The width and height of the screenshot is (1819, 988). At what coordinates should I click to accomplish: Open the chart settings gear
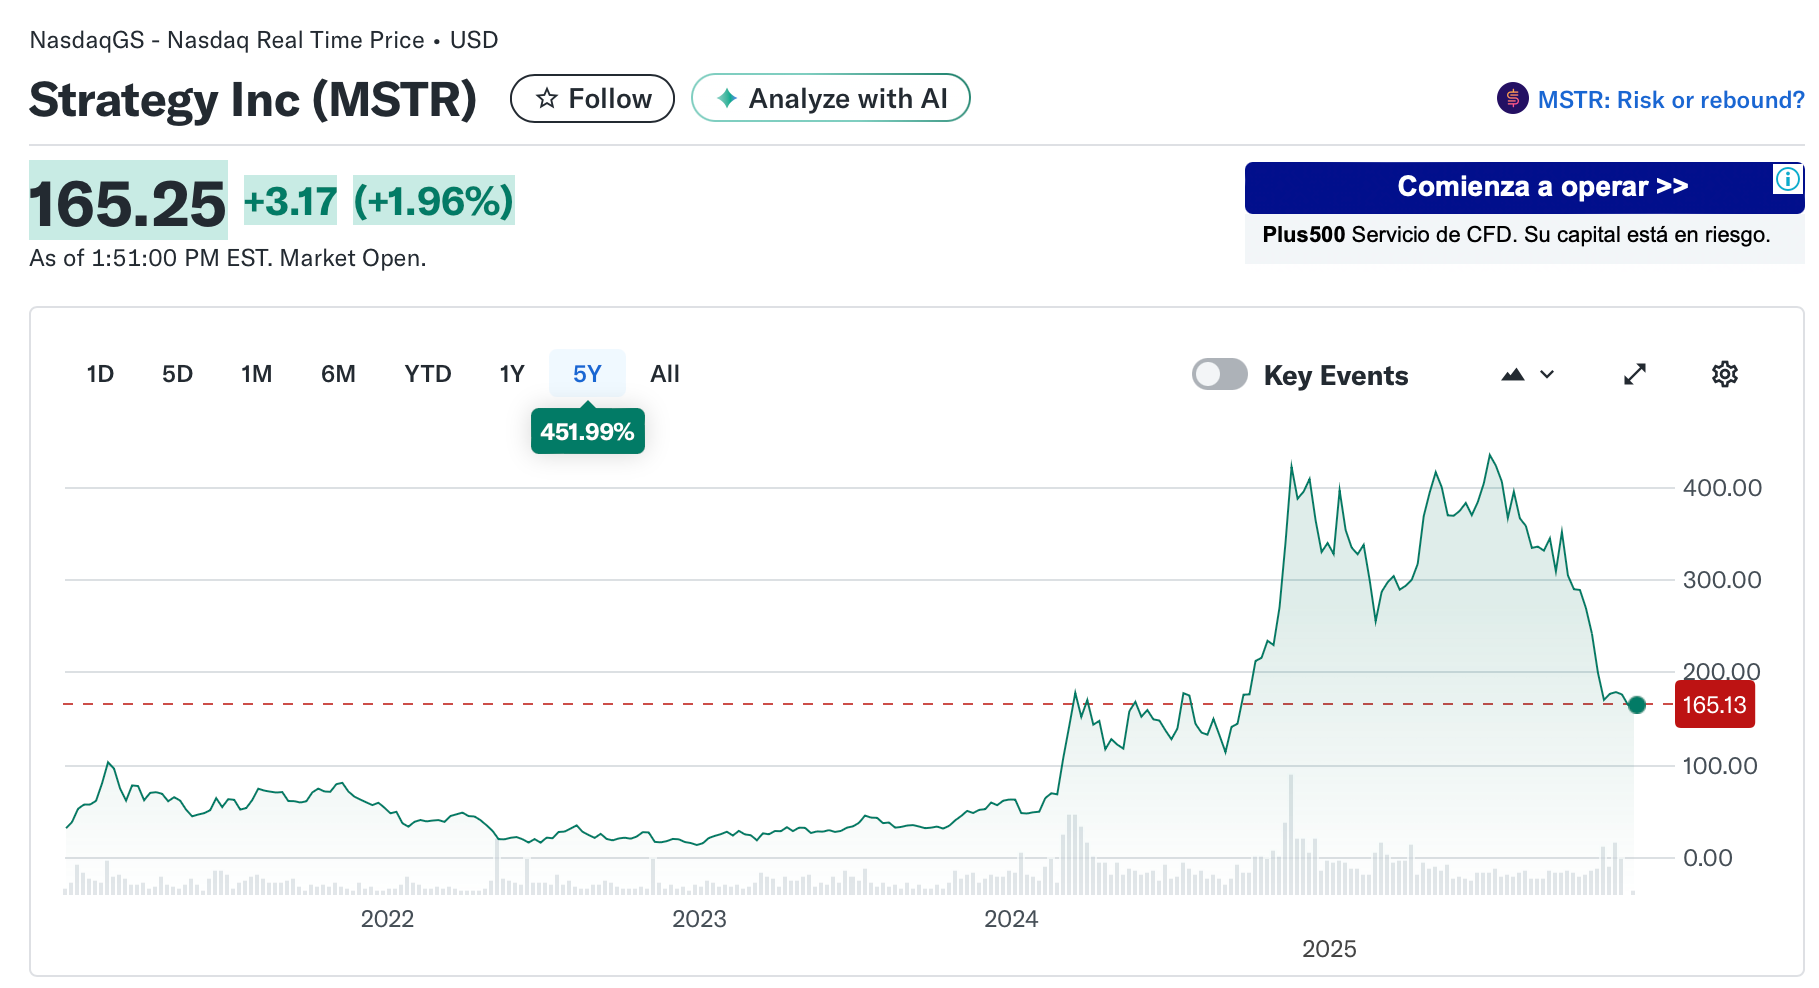1724,374
